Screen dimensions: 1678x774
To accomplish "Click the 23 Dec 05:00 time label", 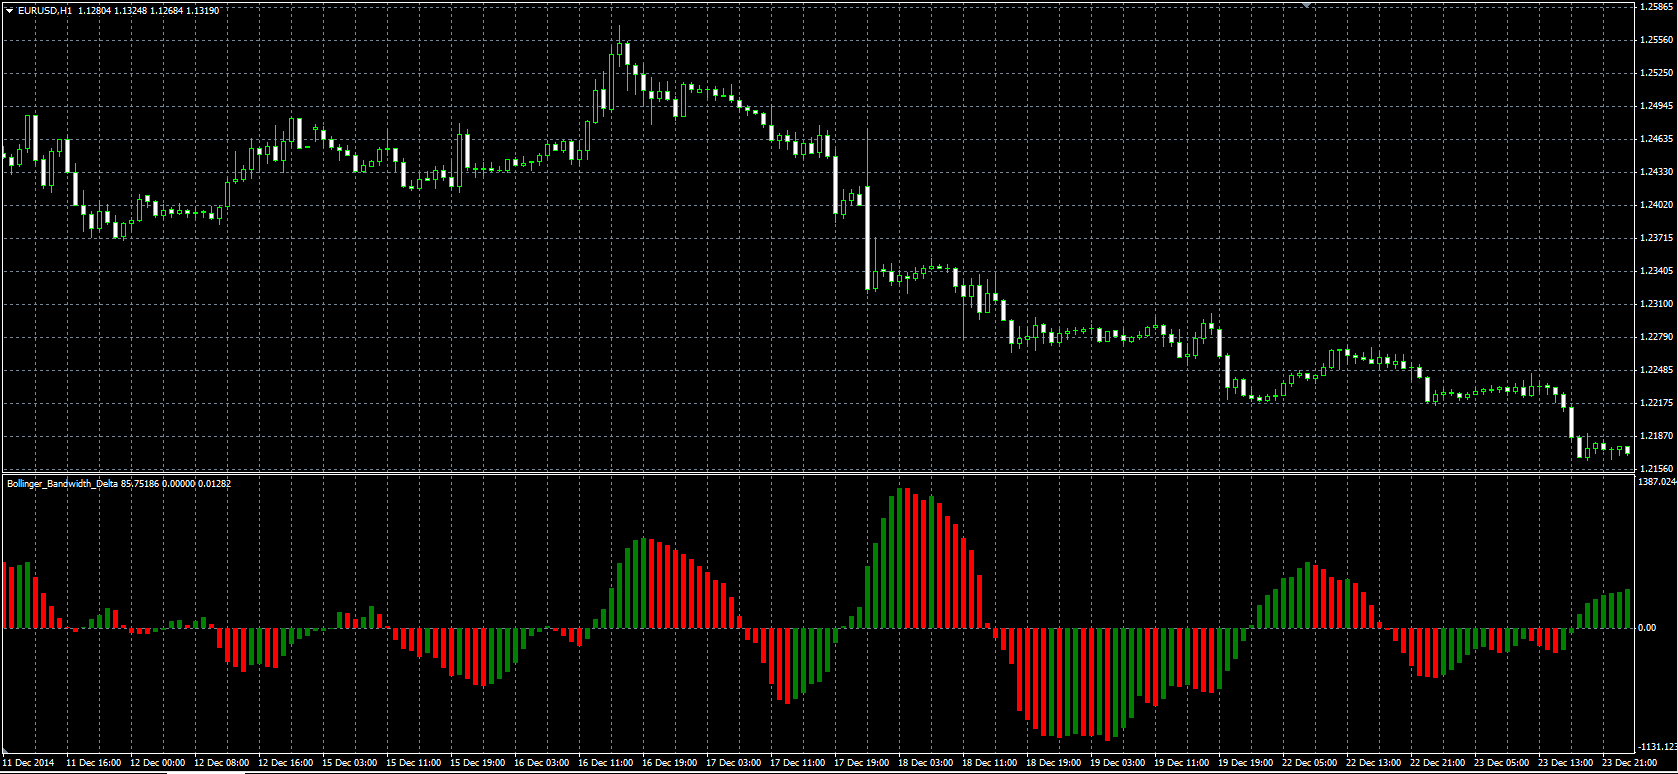I will (1502, 763).
